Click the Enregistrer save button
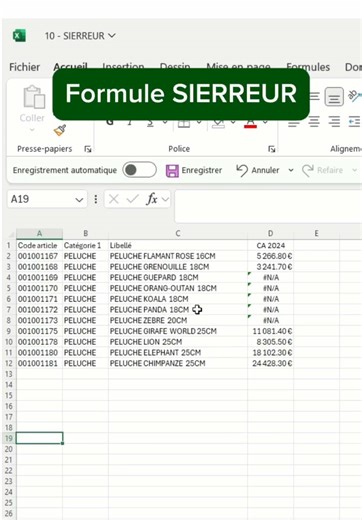The width and height of the screenshot is (362, 520). click(x=194, y=170)
